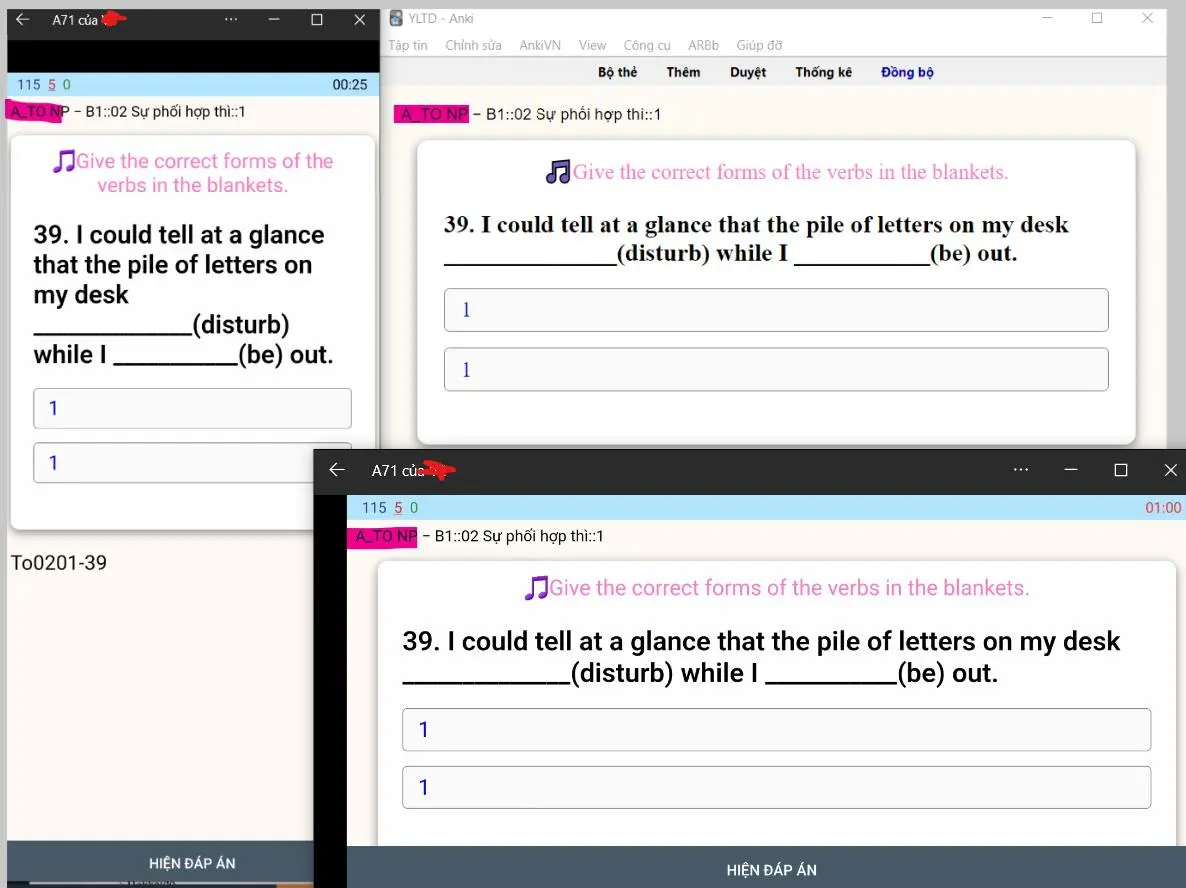Click the back arrow in top-left A71 window
Screen dimensions: 1186x888
pos(22,19)
